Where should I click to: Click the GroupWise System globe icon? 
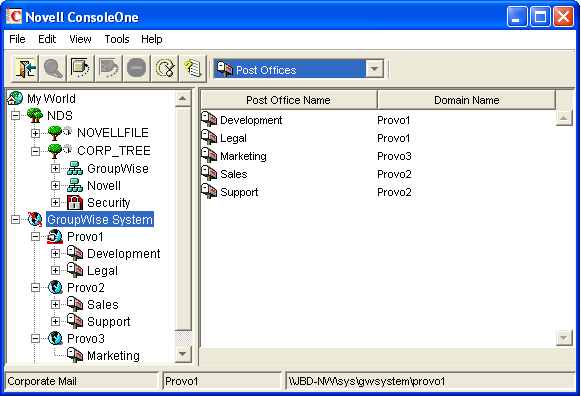tap(35, 219)
